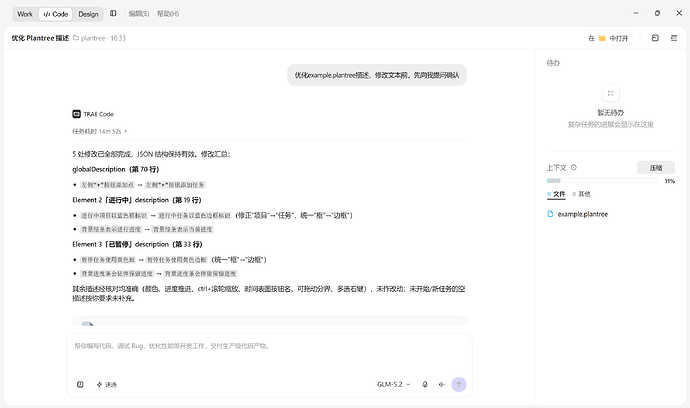Click the 压缩 compress button
690x408 pixels.
(x=656, y=168)
